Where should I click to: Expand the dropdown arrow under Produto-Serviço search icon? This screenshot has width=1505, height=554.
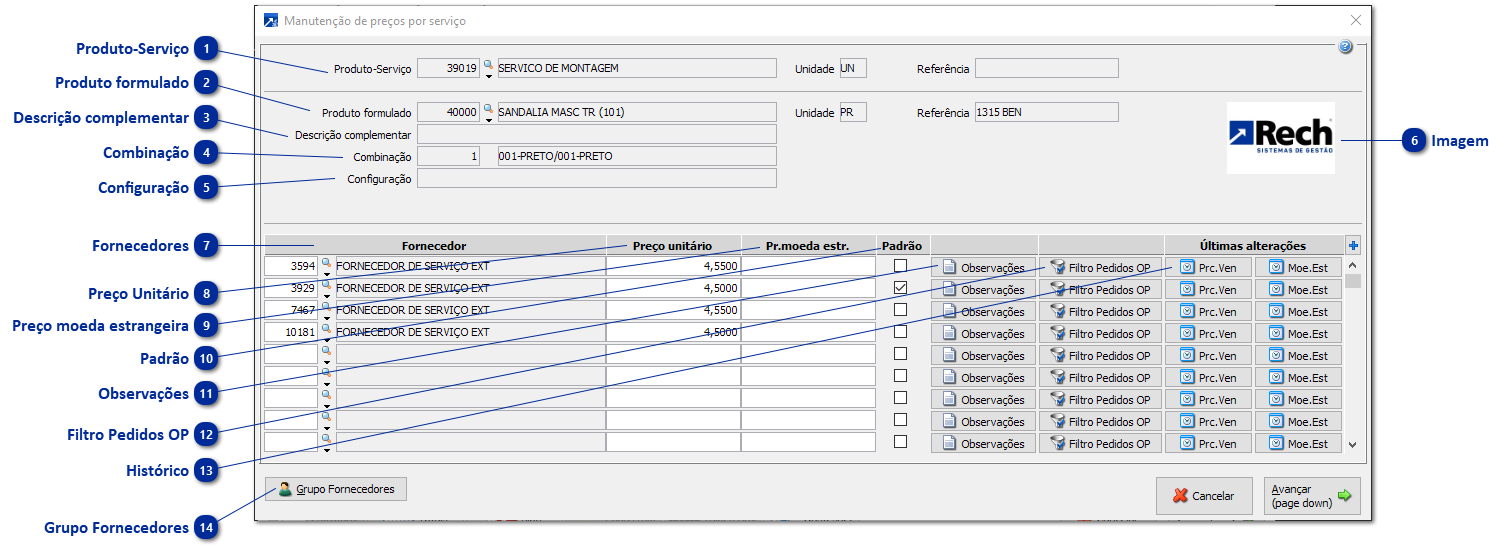[x=488, y=76]
